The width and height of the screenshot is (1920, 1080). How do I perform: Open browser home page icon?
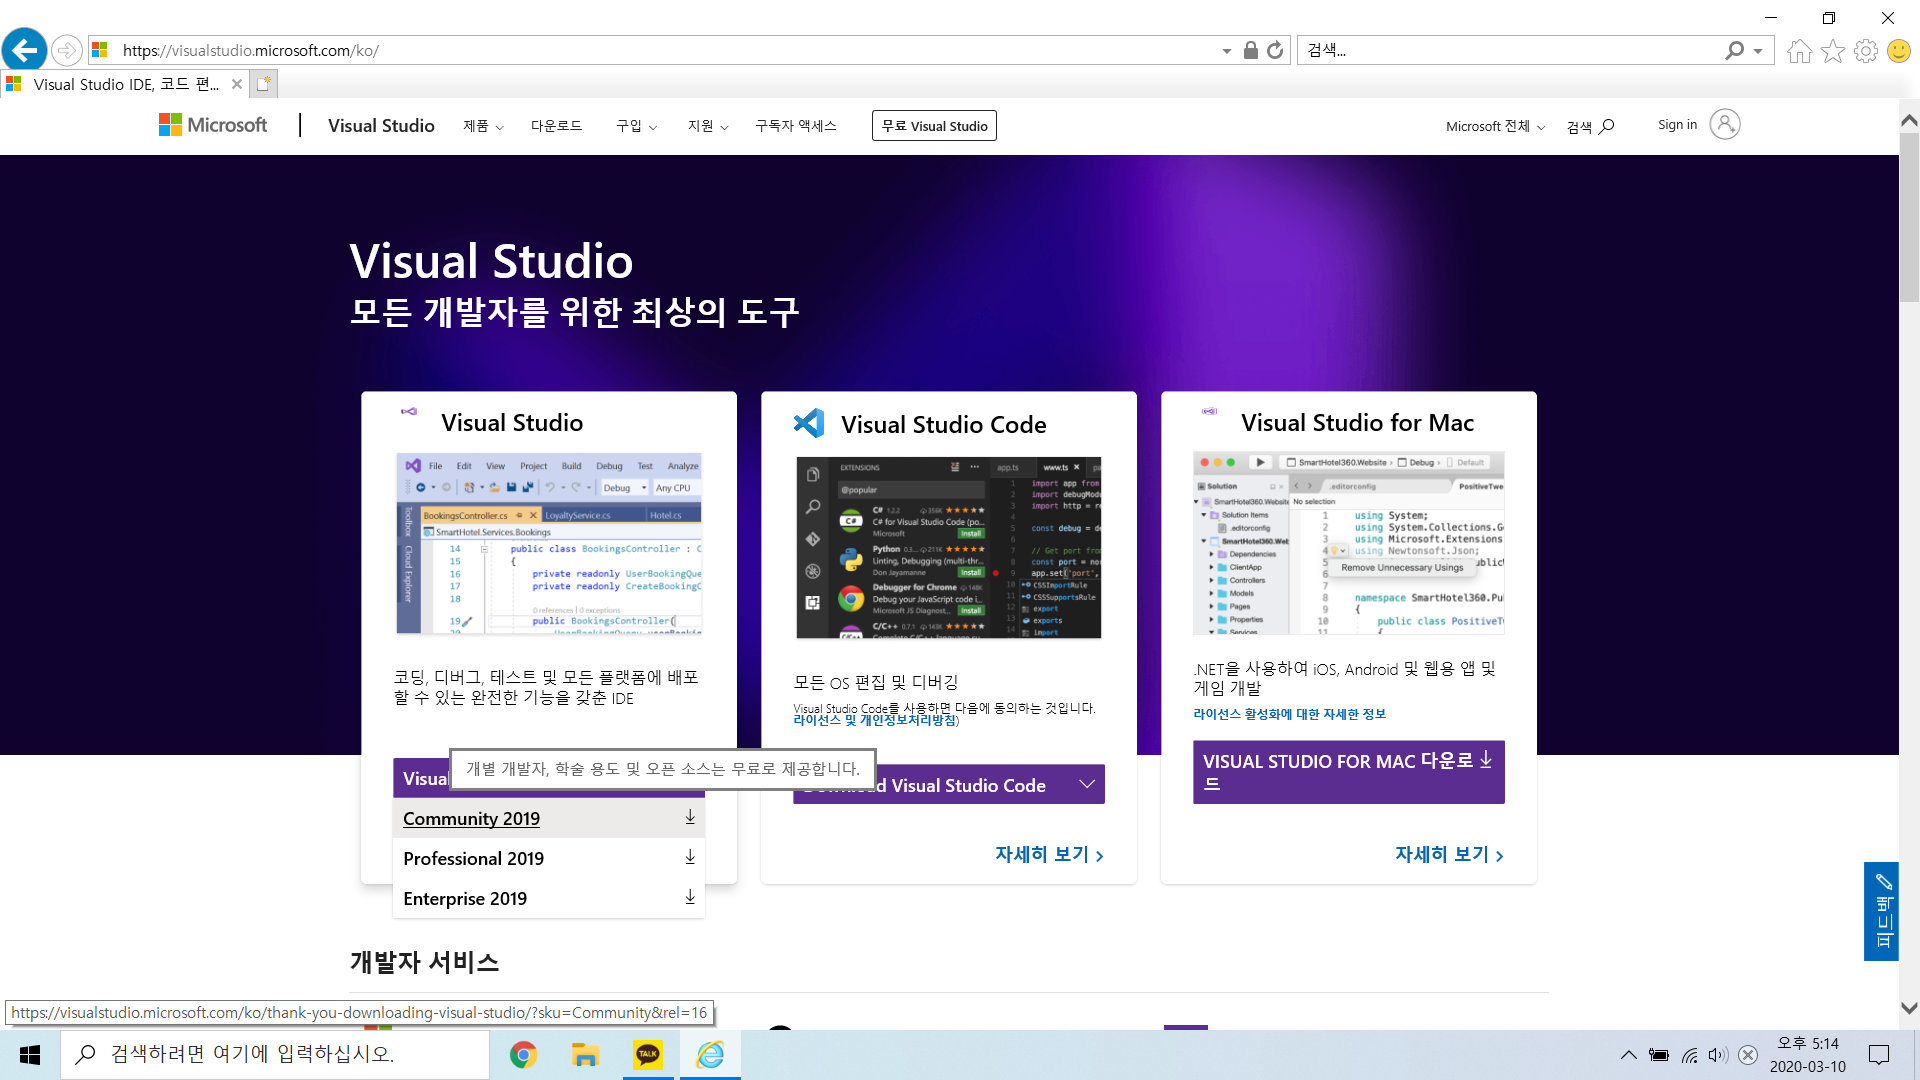click(x=1799, y=51)
